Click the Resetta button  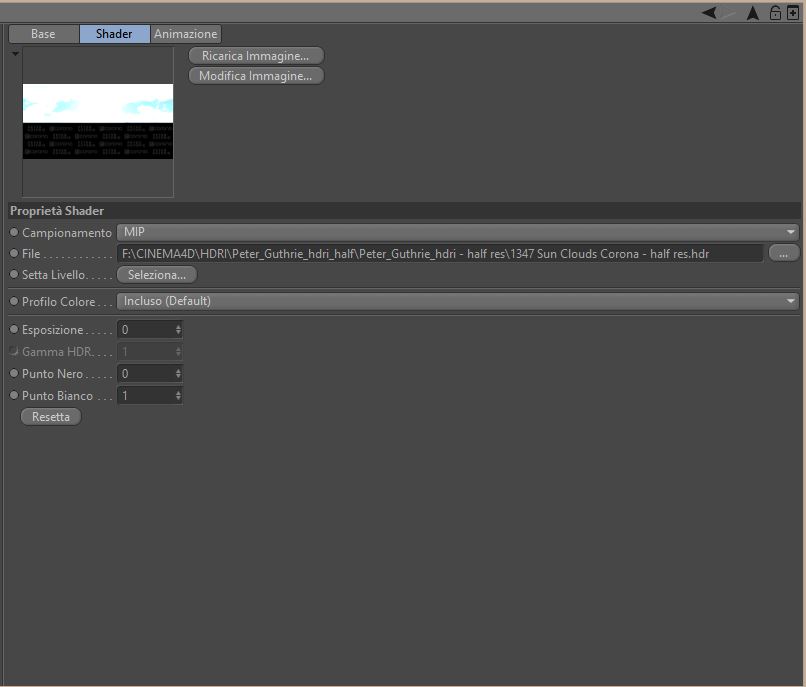[x=51, y=417]
